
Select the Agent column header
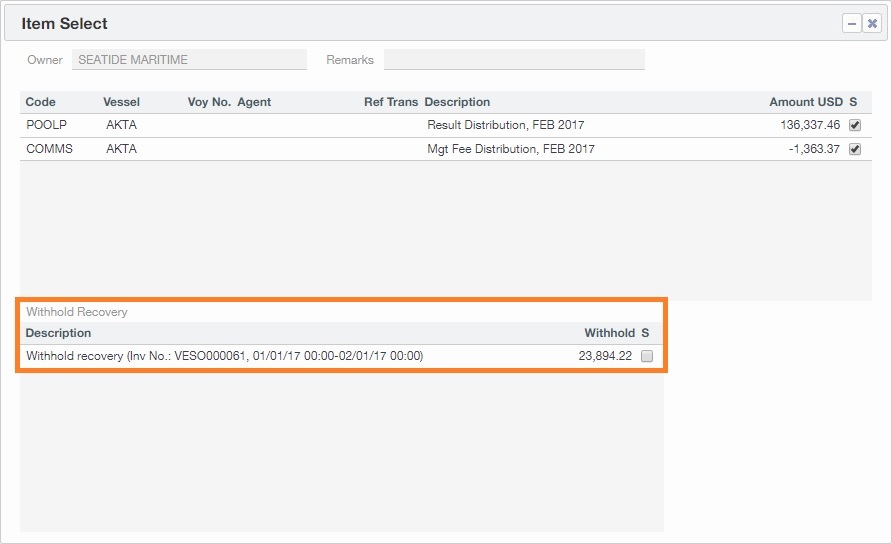(254, 102)
